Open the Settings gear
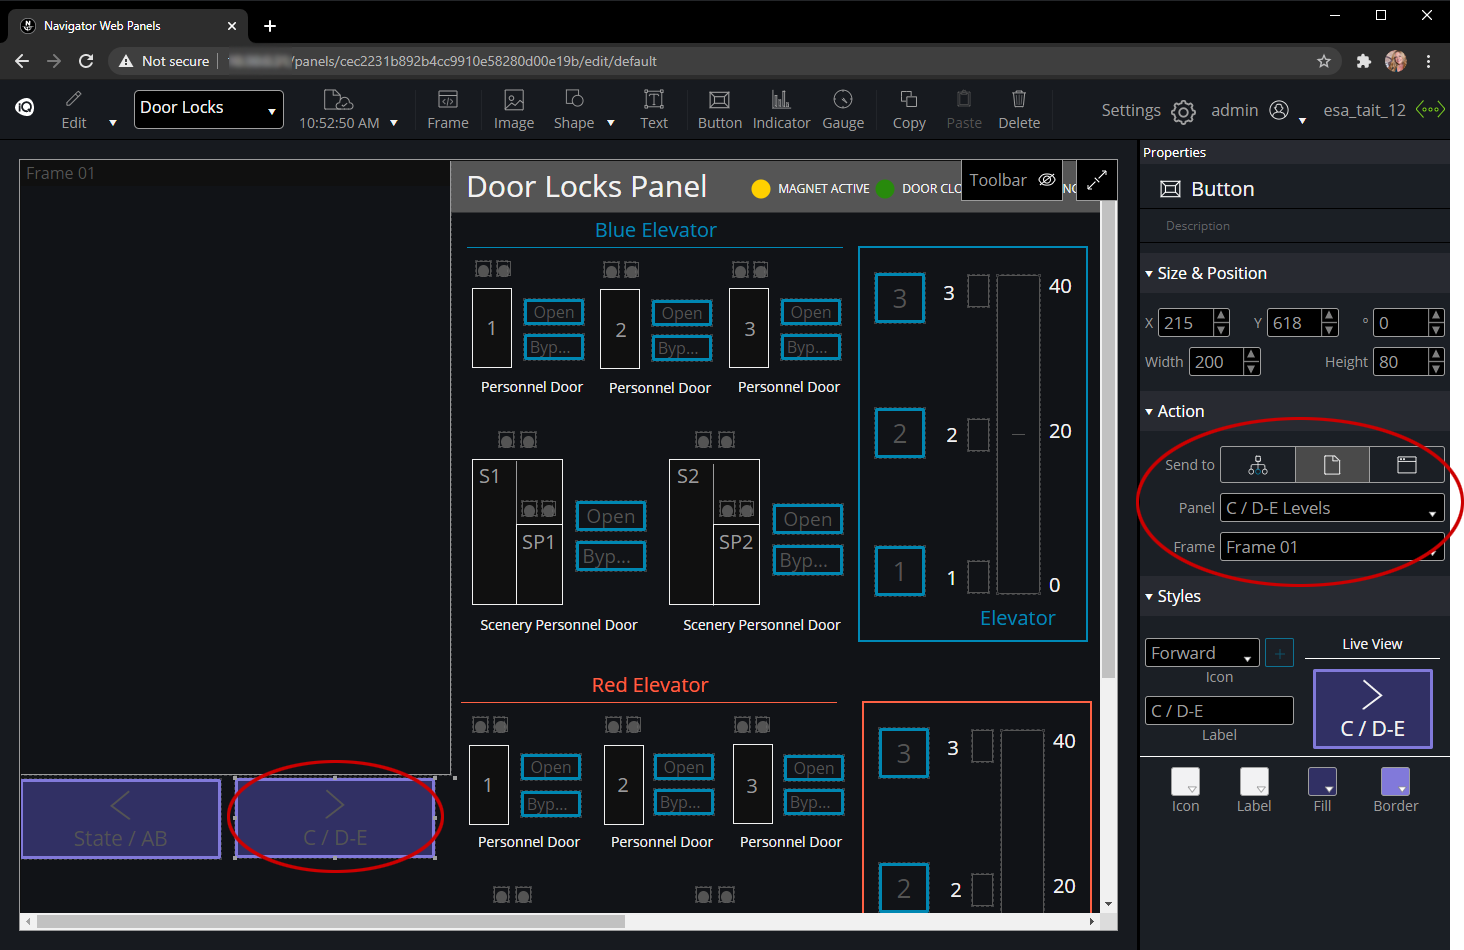This screenshot has width=1464, height=950. point(1183,111)
